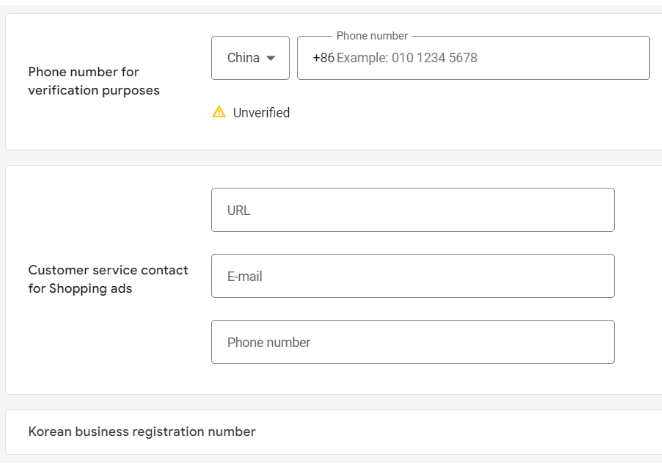Click the yellow warning triangle icon
Viewport: 662px width, 473px height.
point(219,113)
